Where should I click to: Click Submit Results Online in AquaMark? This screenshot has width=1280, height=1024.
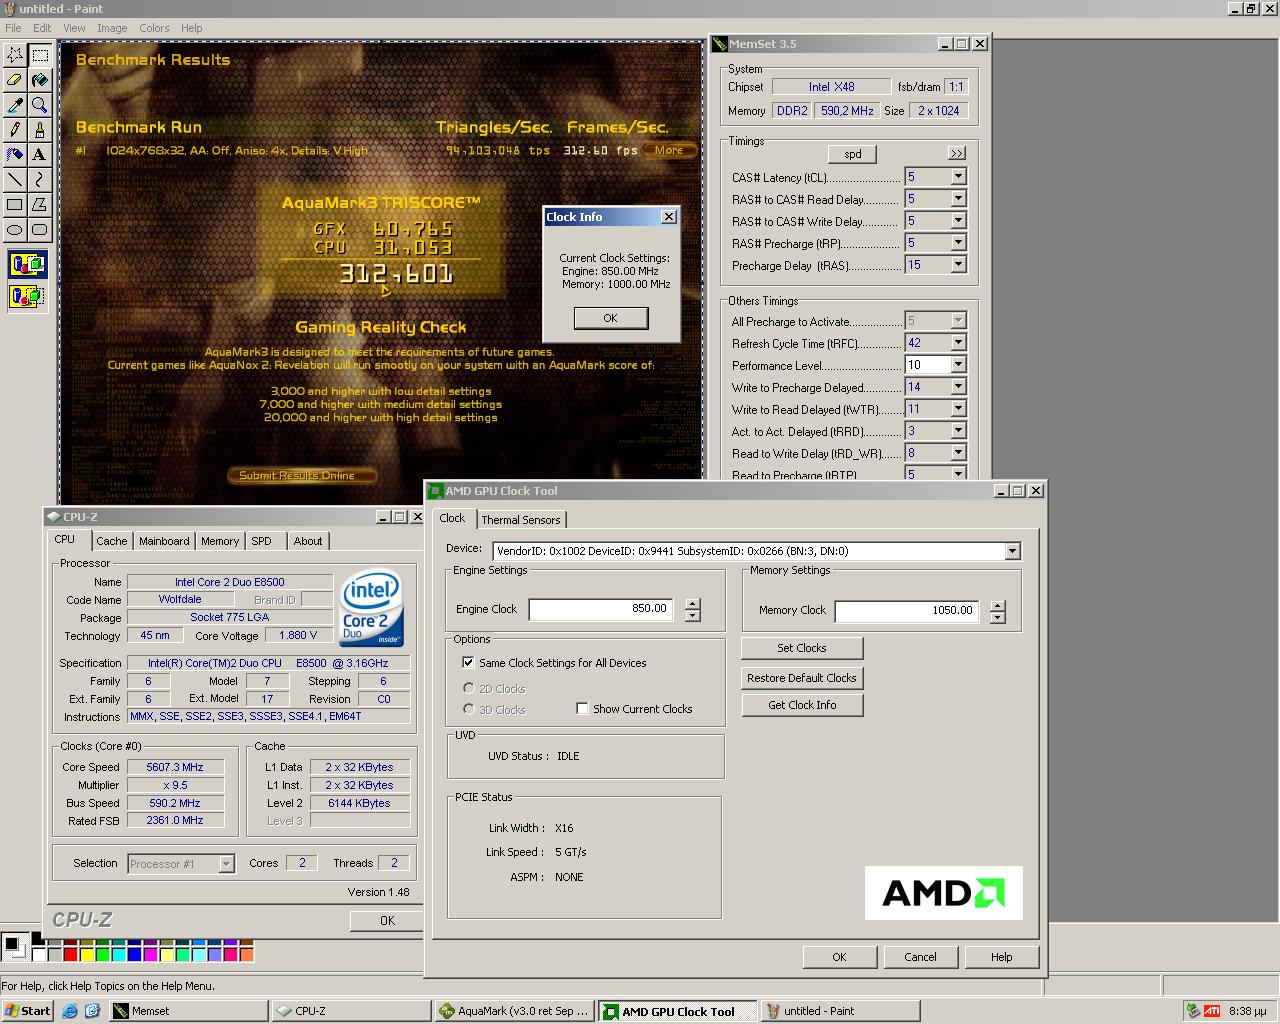click(x=303, y=475)
